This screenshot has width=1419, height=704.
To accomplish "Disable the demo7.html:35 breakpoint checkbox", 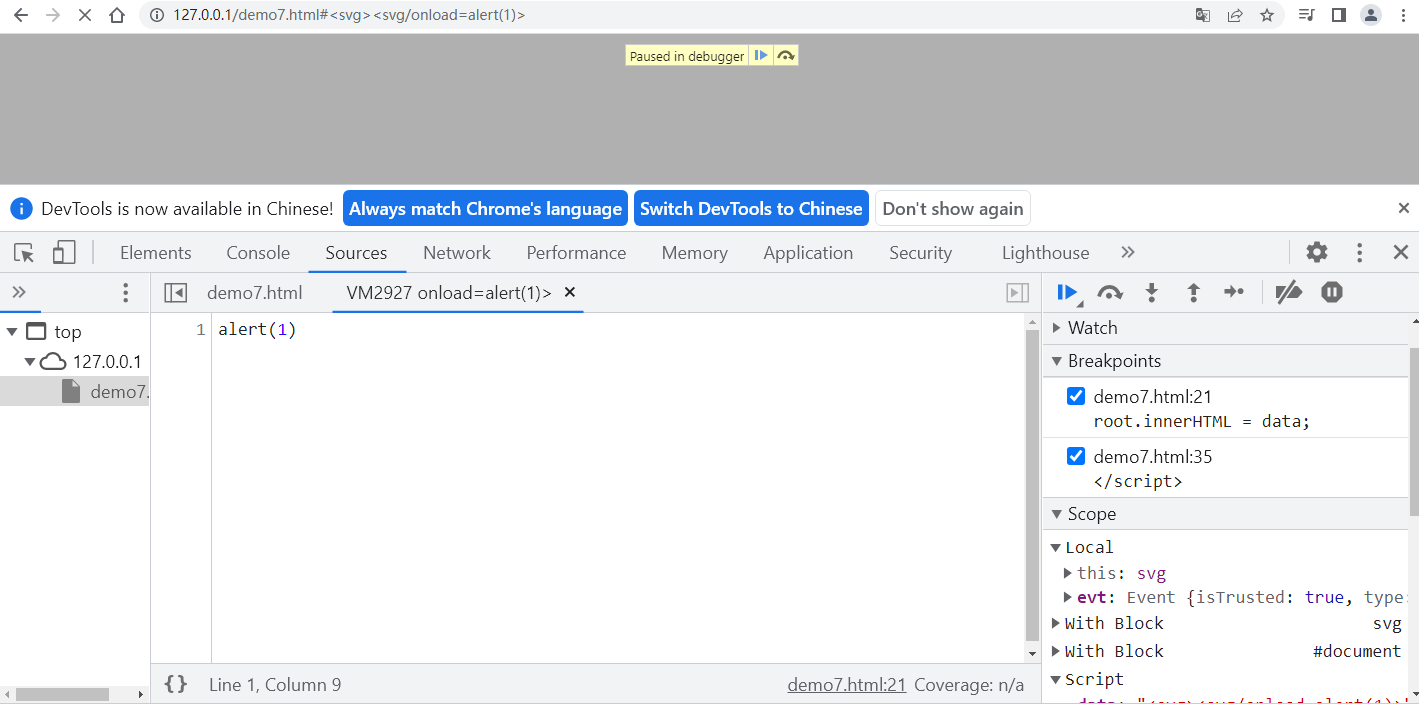I will (x=1076, y=456).
